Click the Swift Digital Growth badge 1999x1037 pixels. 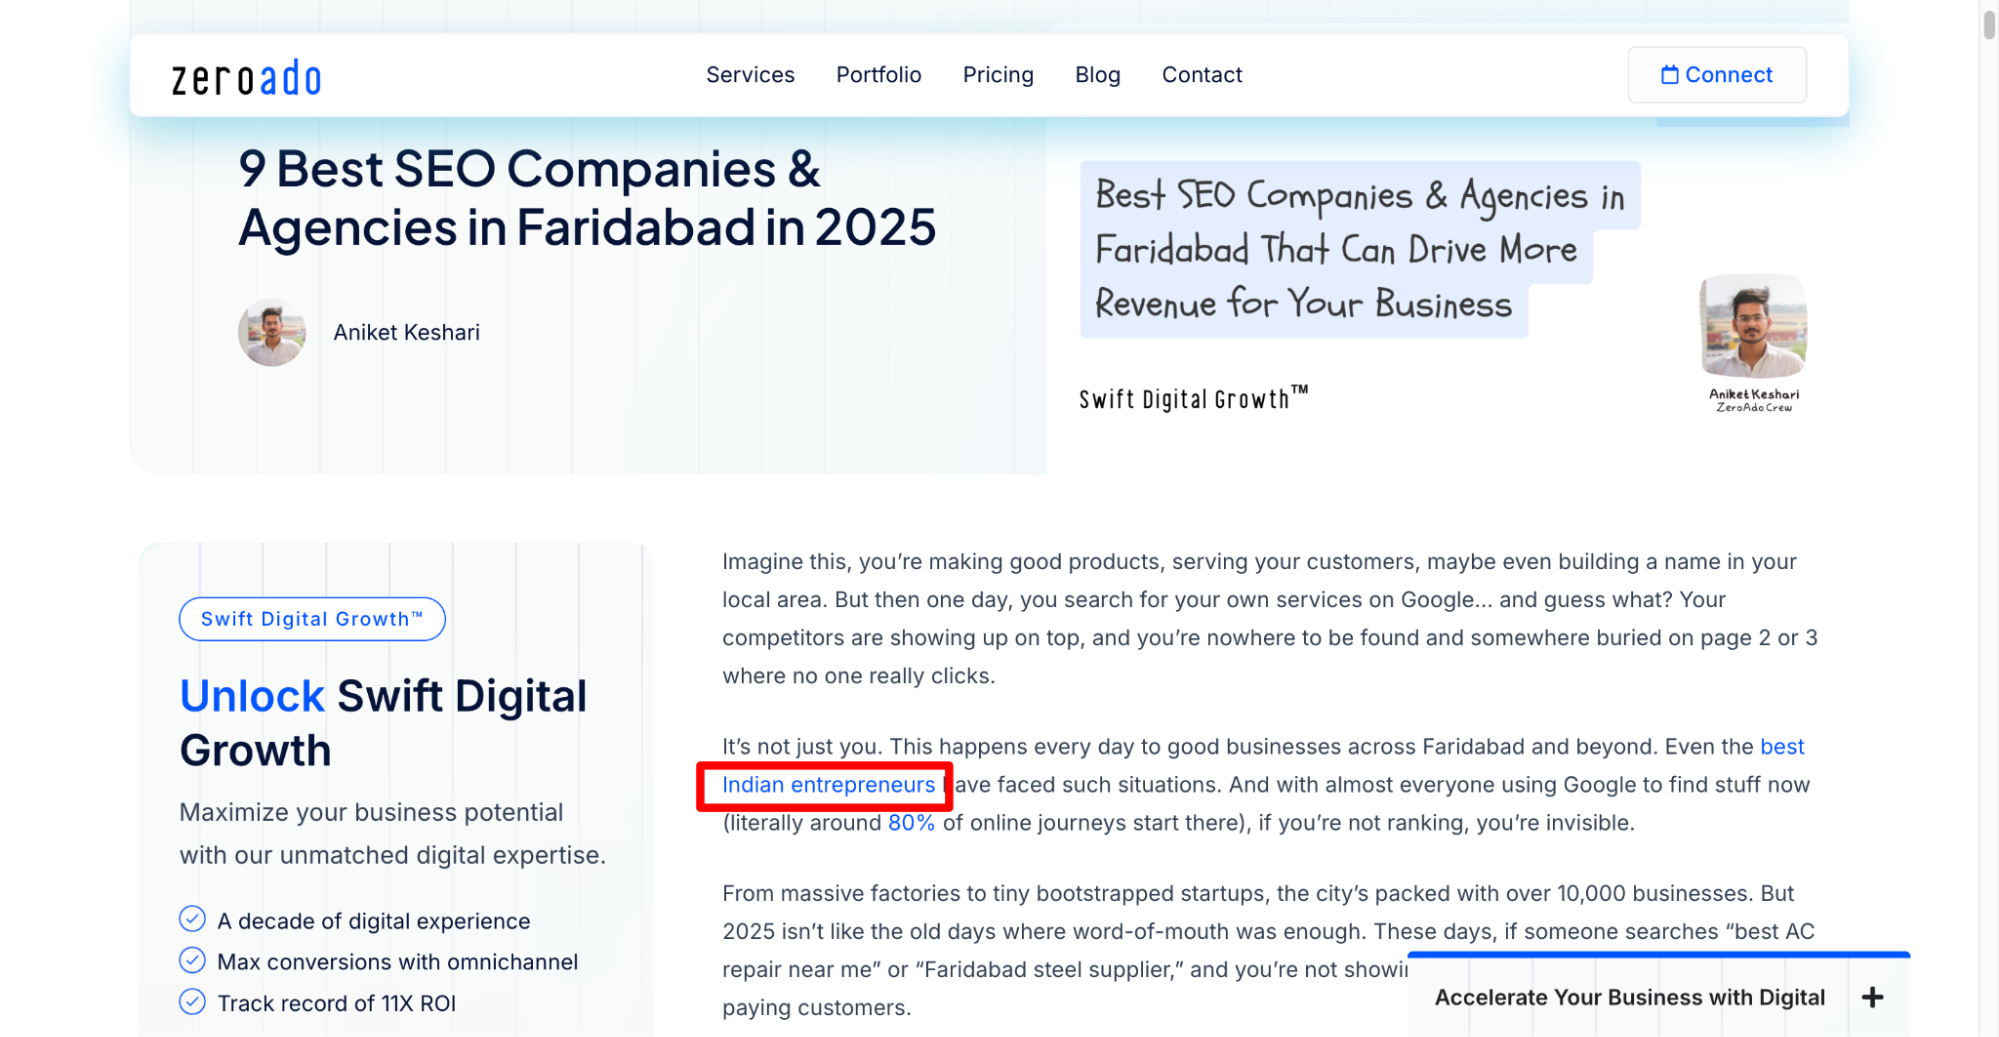(311, 618)
